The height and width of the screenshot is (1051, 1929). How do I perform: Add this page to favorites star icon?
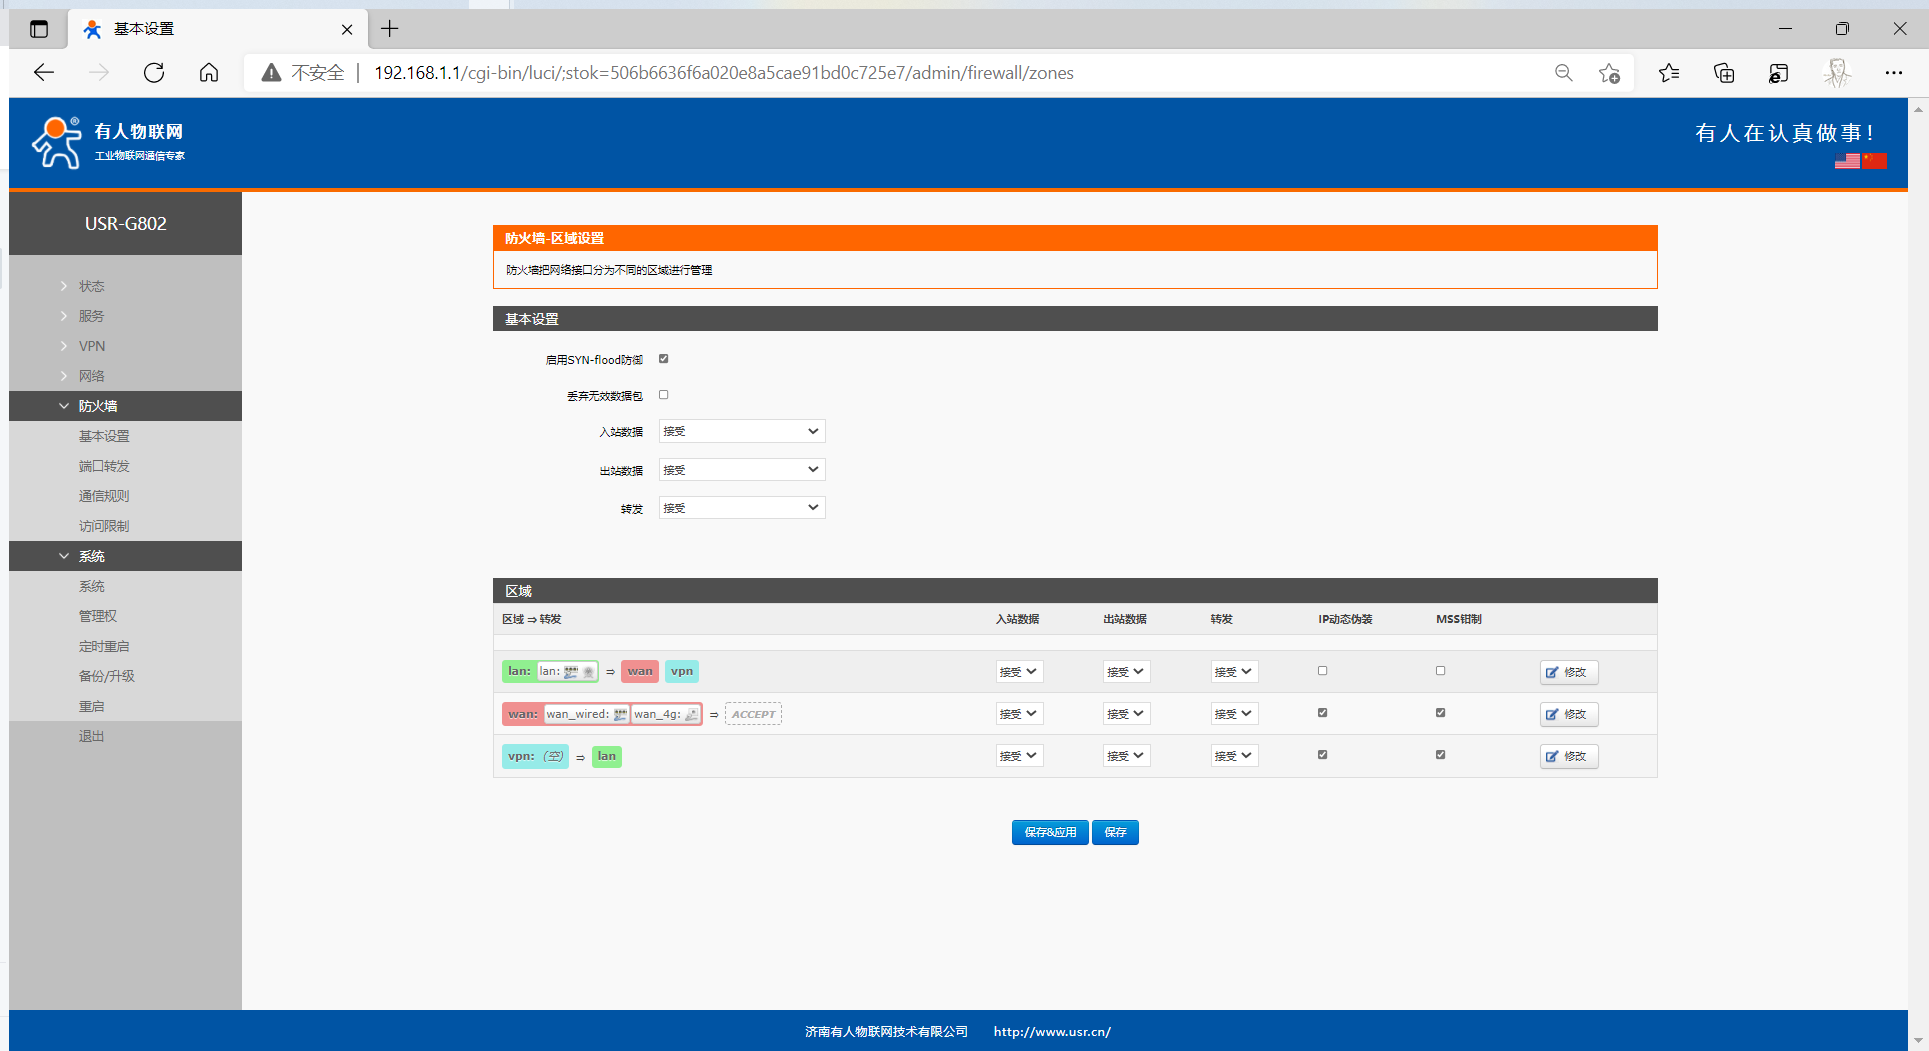(x=1609, y=73)
